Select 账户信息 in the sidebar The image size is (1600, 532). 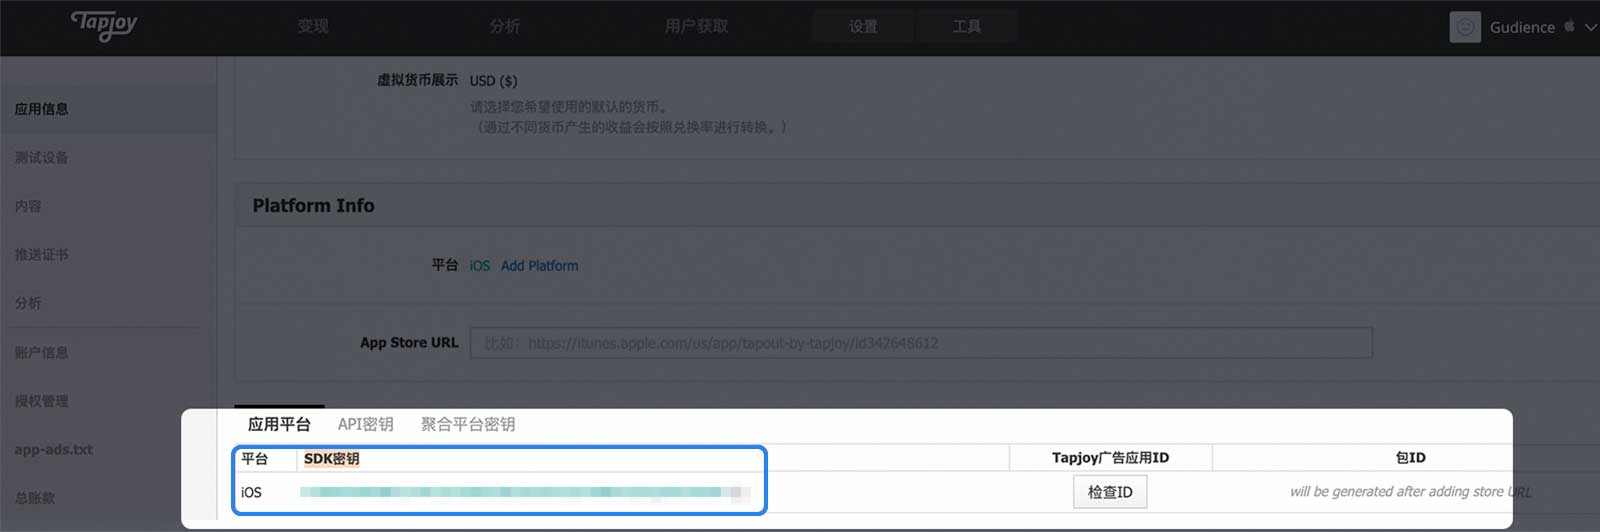tap(42, 352)
